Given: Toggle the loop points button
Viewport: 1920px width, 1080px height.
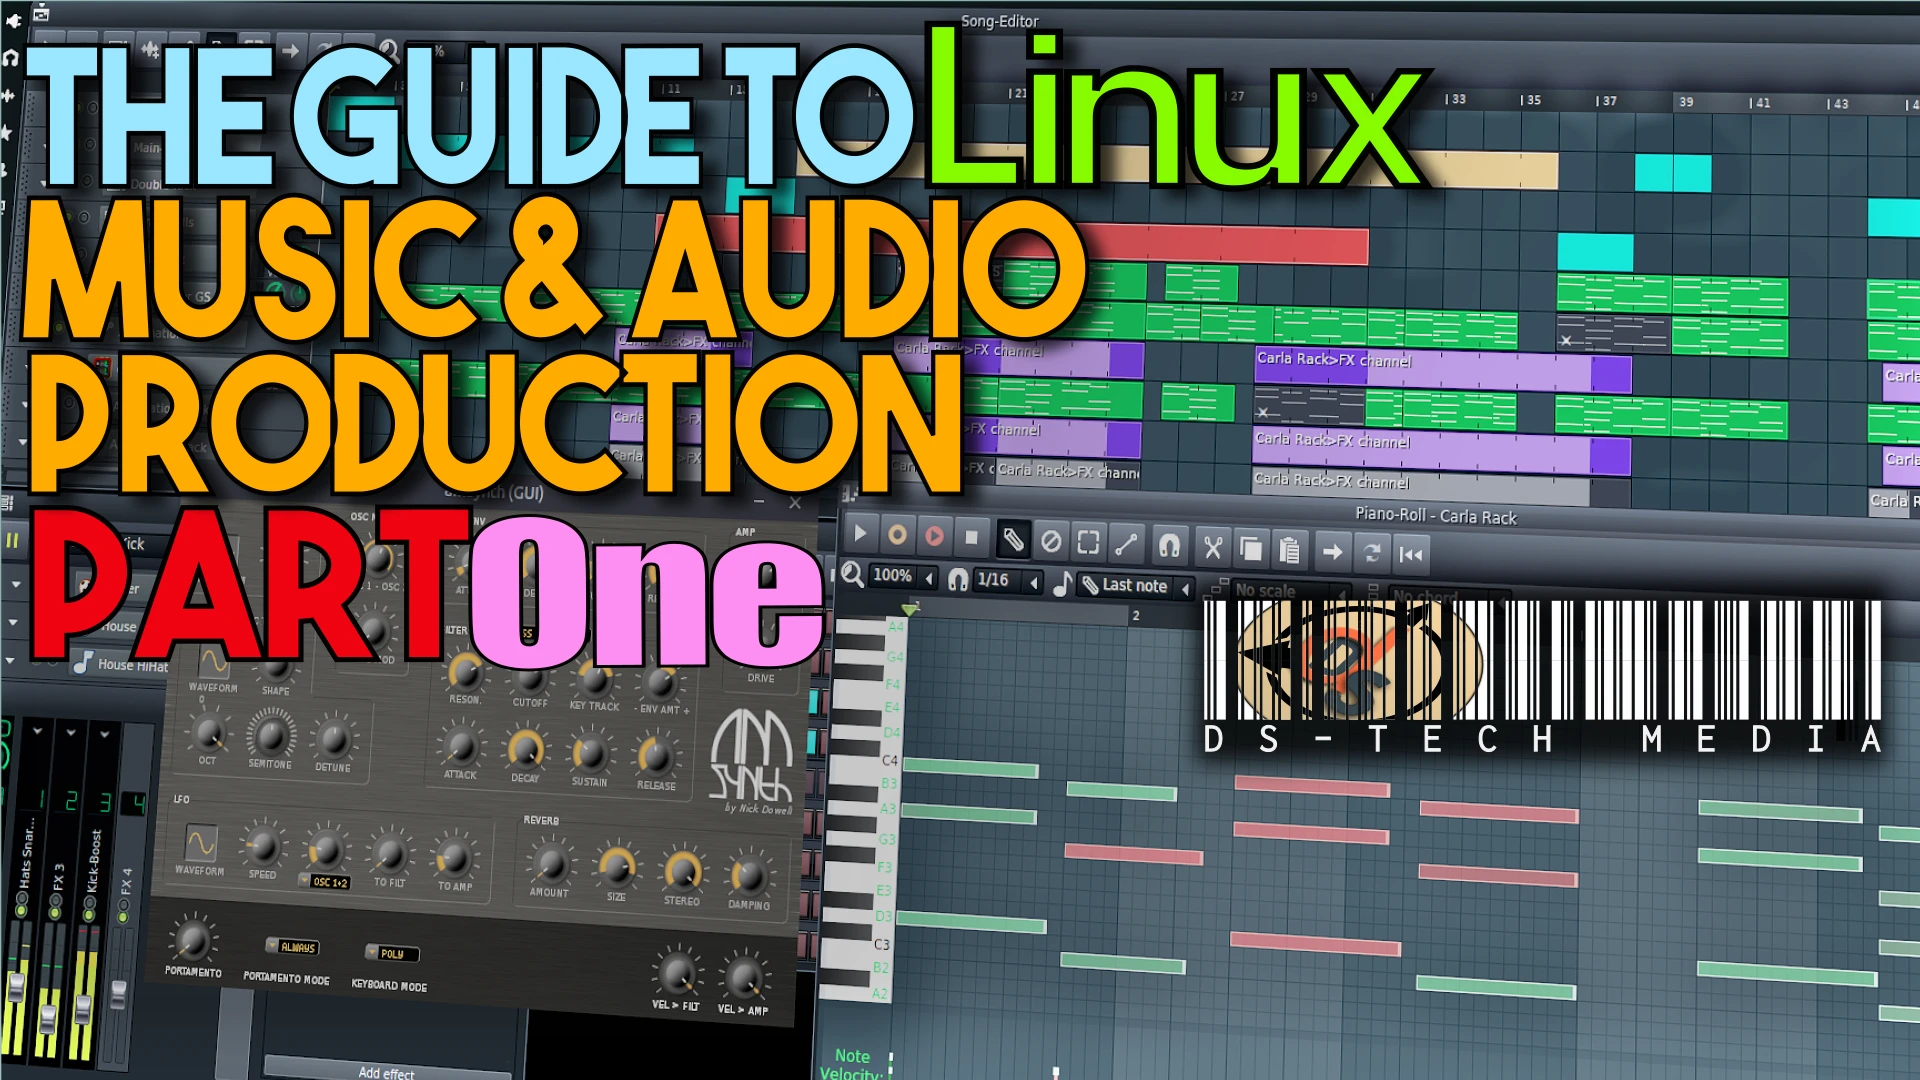Looking at the screenshot, I should [x=1372, y=553].
